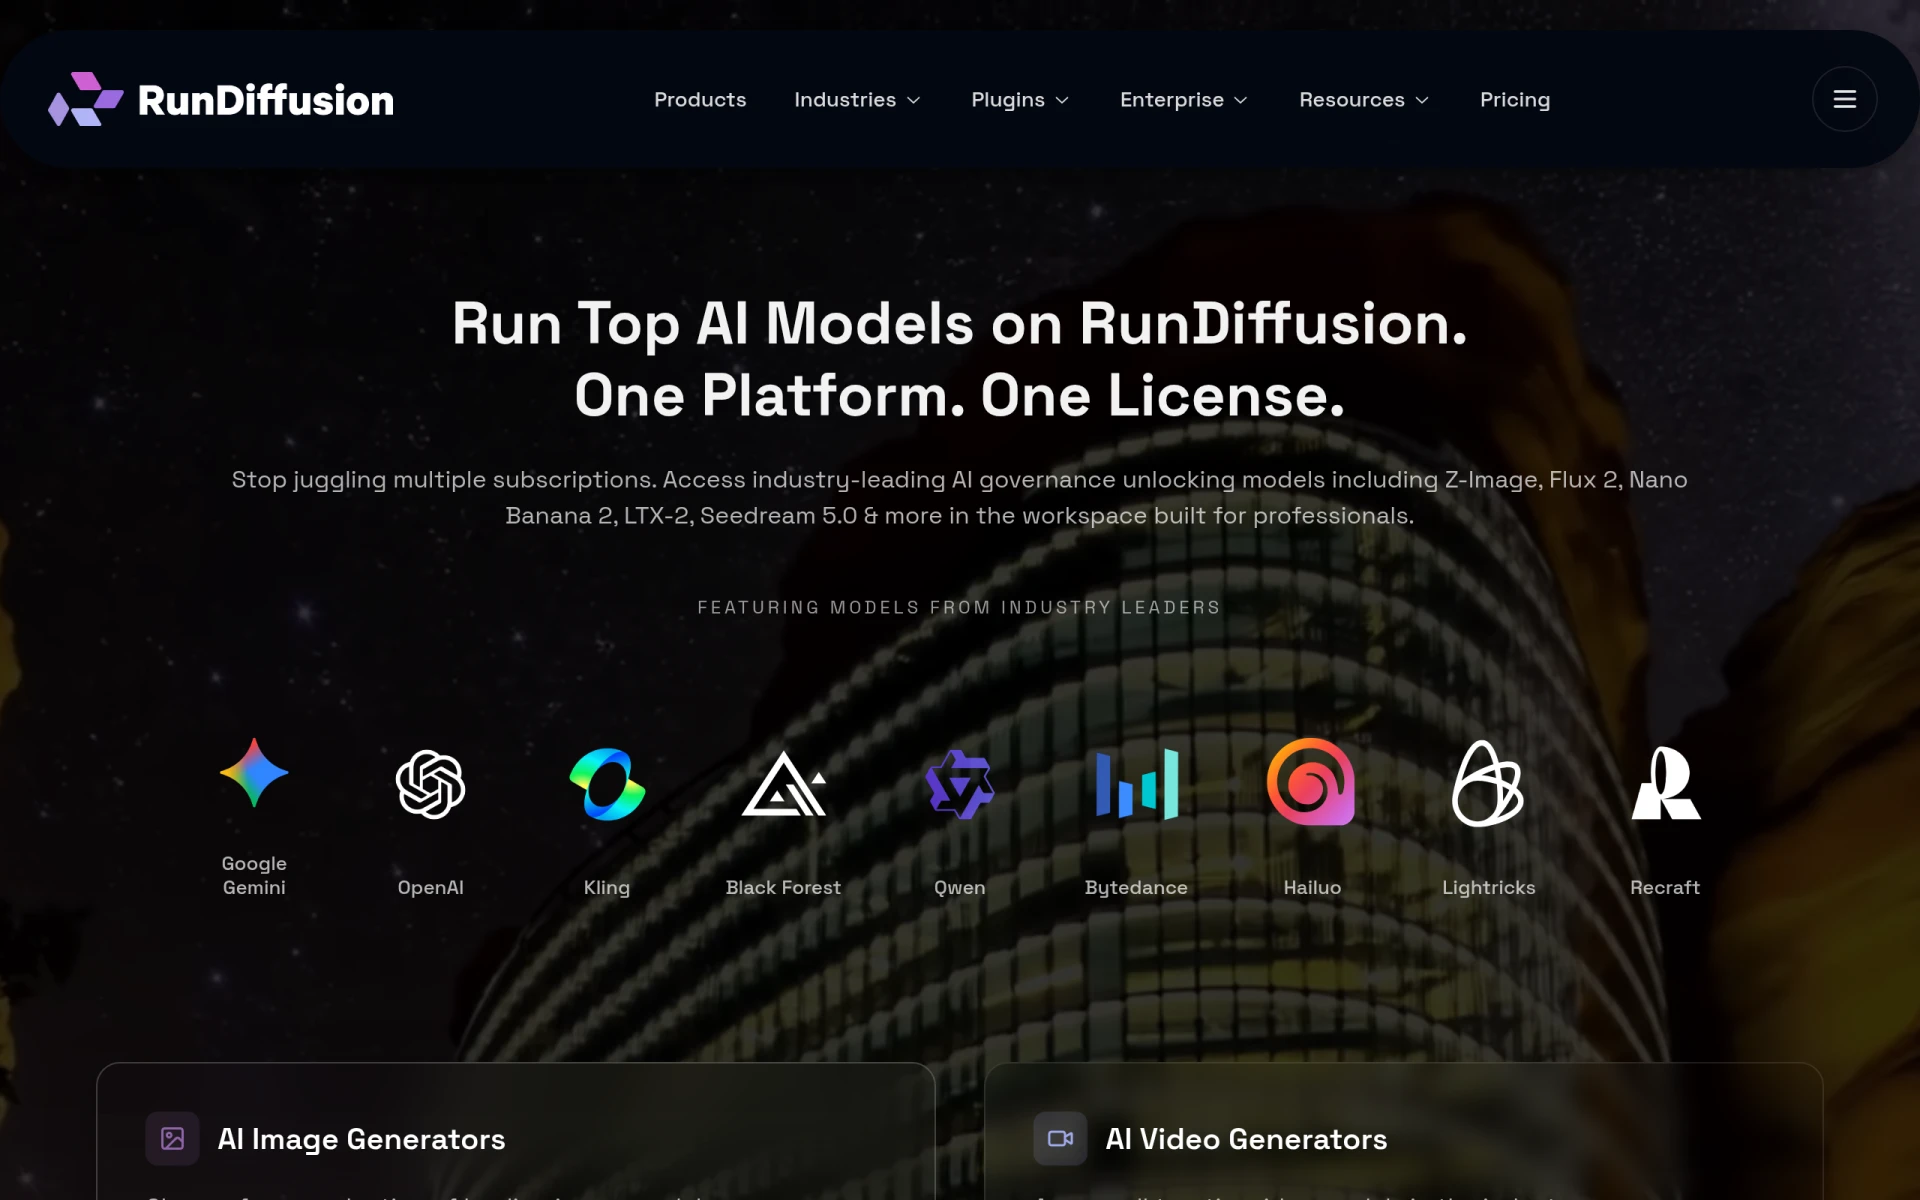Expand the Plugins dropdown chevron

[x=1062, y=100]
